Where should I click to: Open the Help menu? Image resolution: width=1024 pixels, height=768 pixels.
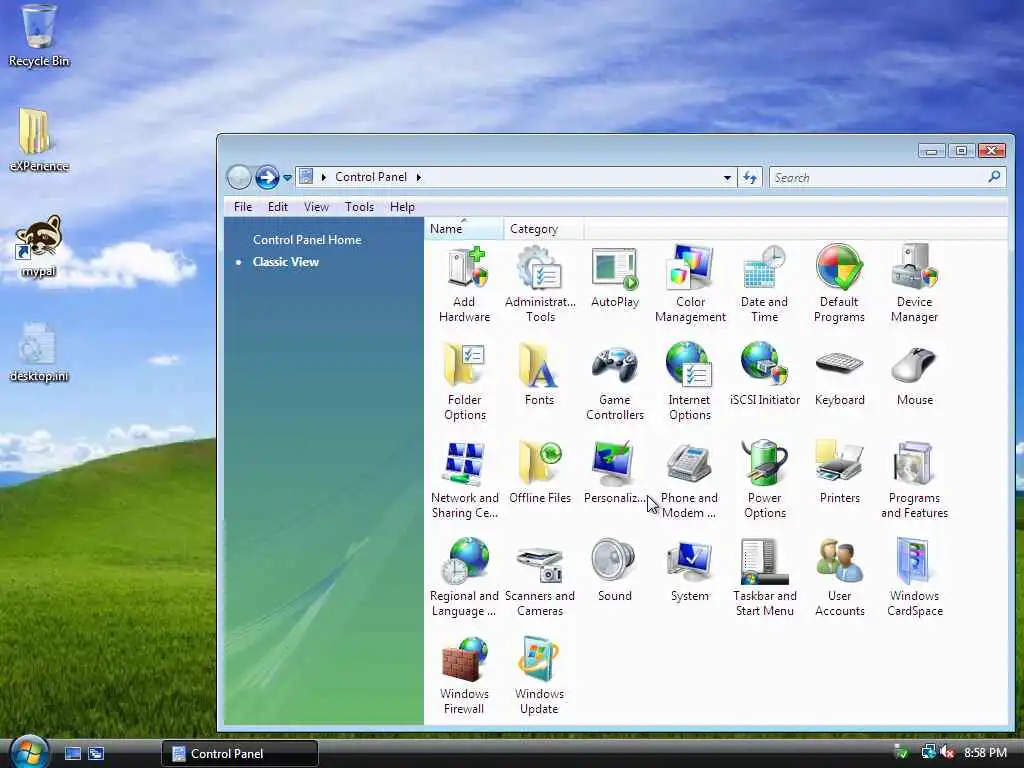click(402, 207)
